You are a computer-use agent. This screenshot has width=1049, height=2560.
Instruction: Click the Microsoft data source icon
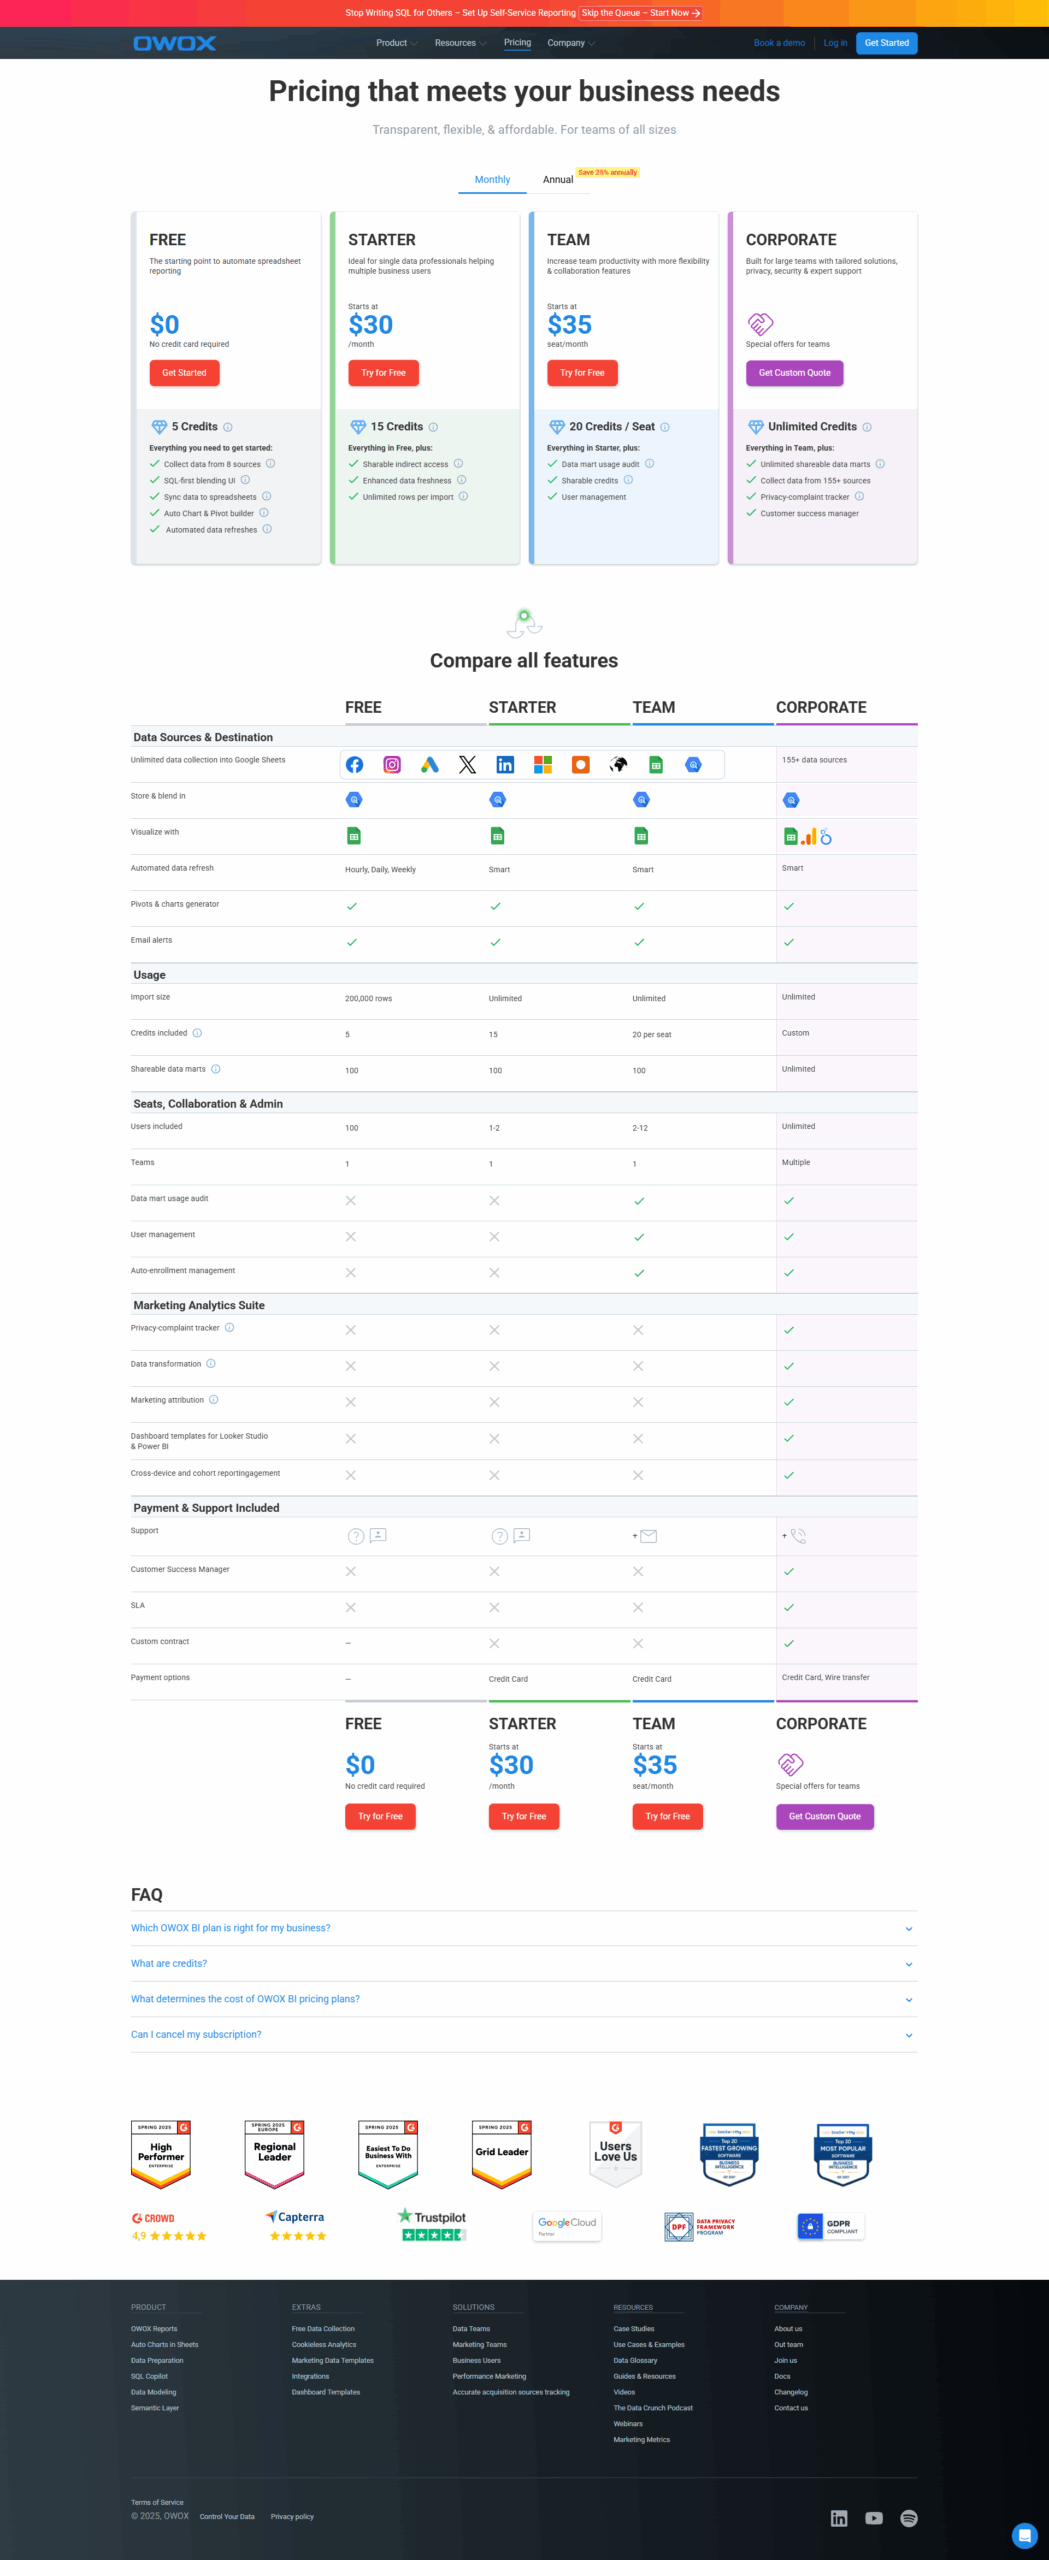tap(543, 765)
